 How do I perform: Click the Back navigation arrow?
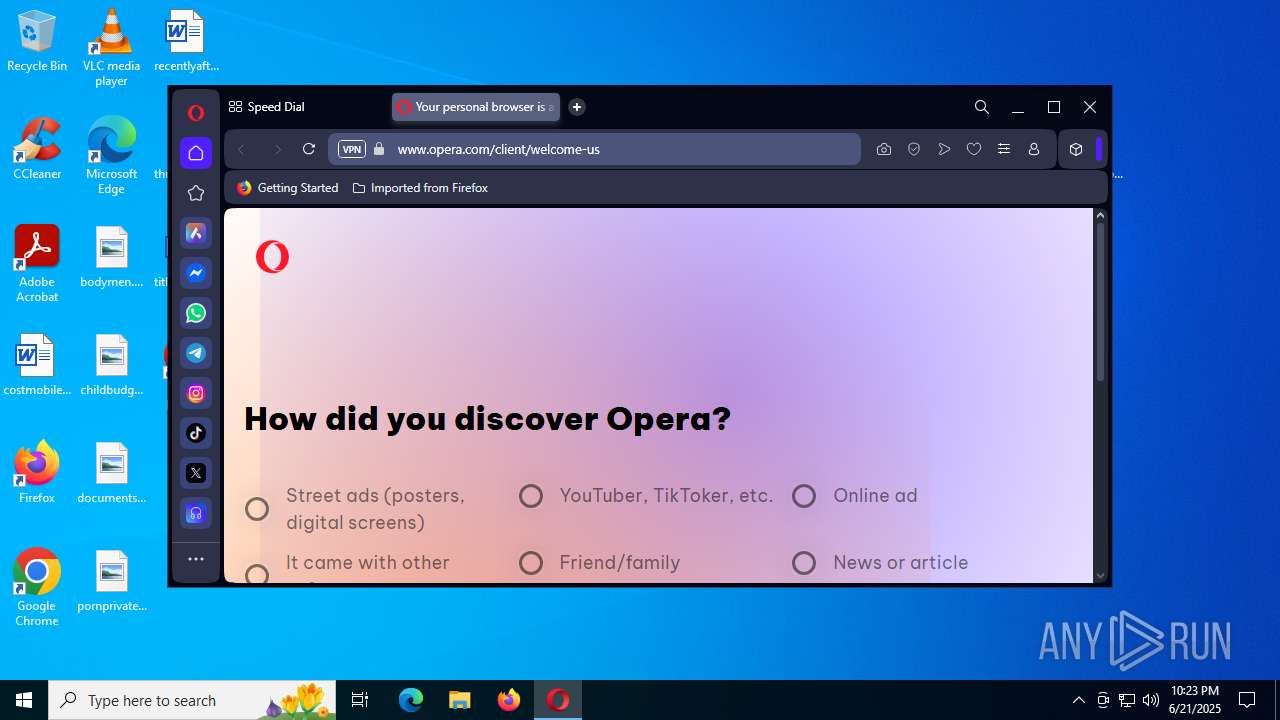[x=241, y=149]
